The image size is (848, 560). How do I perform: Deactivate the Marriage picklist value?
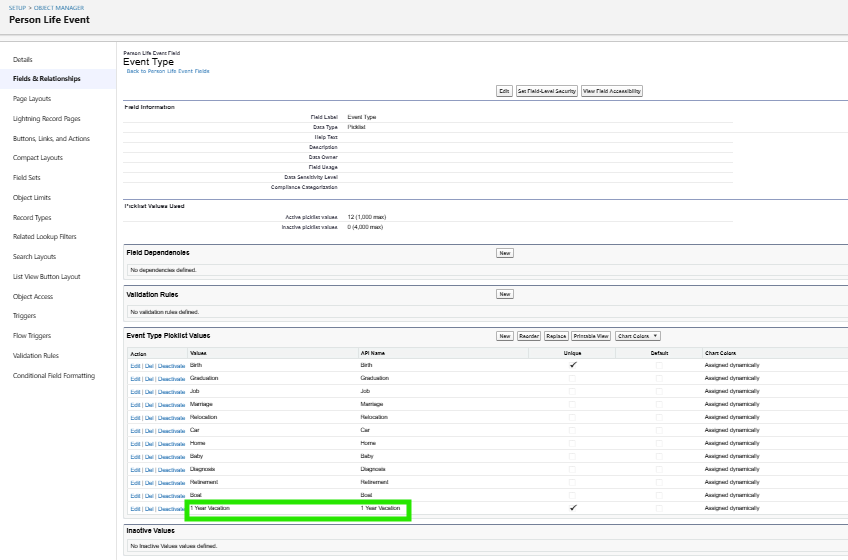click(172, 404)
